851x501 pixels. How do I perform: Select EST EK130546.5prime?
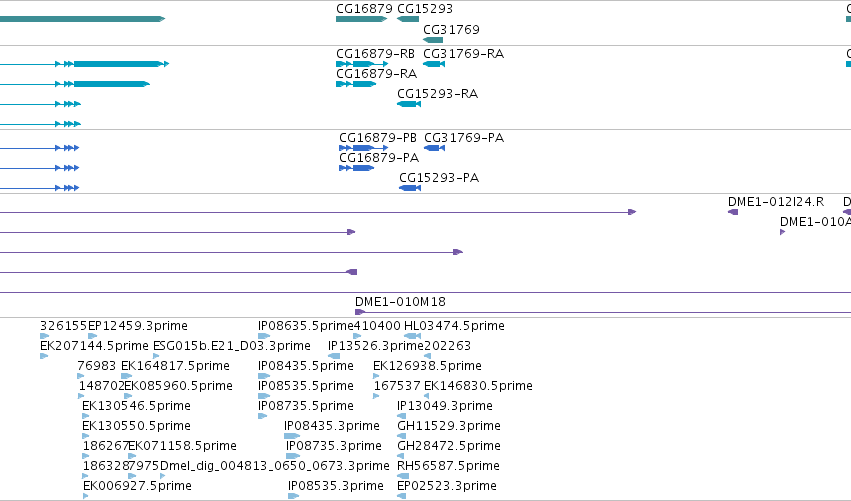(x=136, y=406)
